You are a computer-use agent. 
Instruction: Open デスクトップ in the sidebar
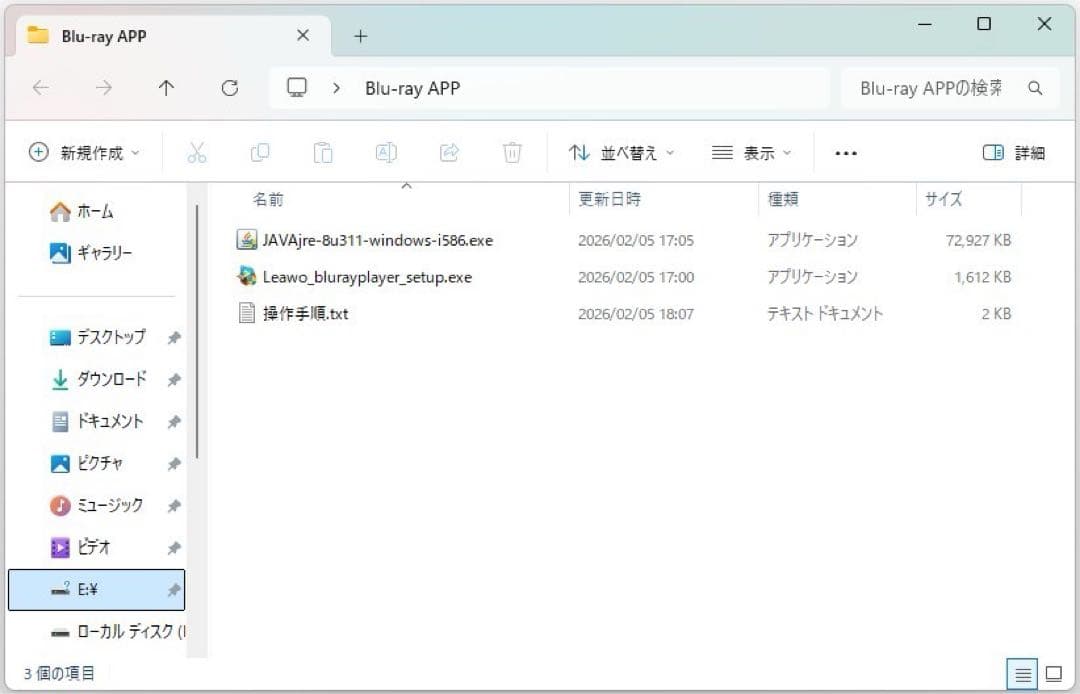pos(98,337)
